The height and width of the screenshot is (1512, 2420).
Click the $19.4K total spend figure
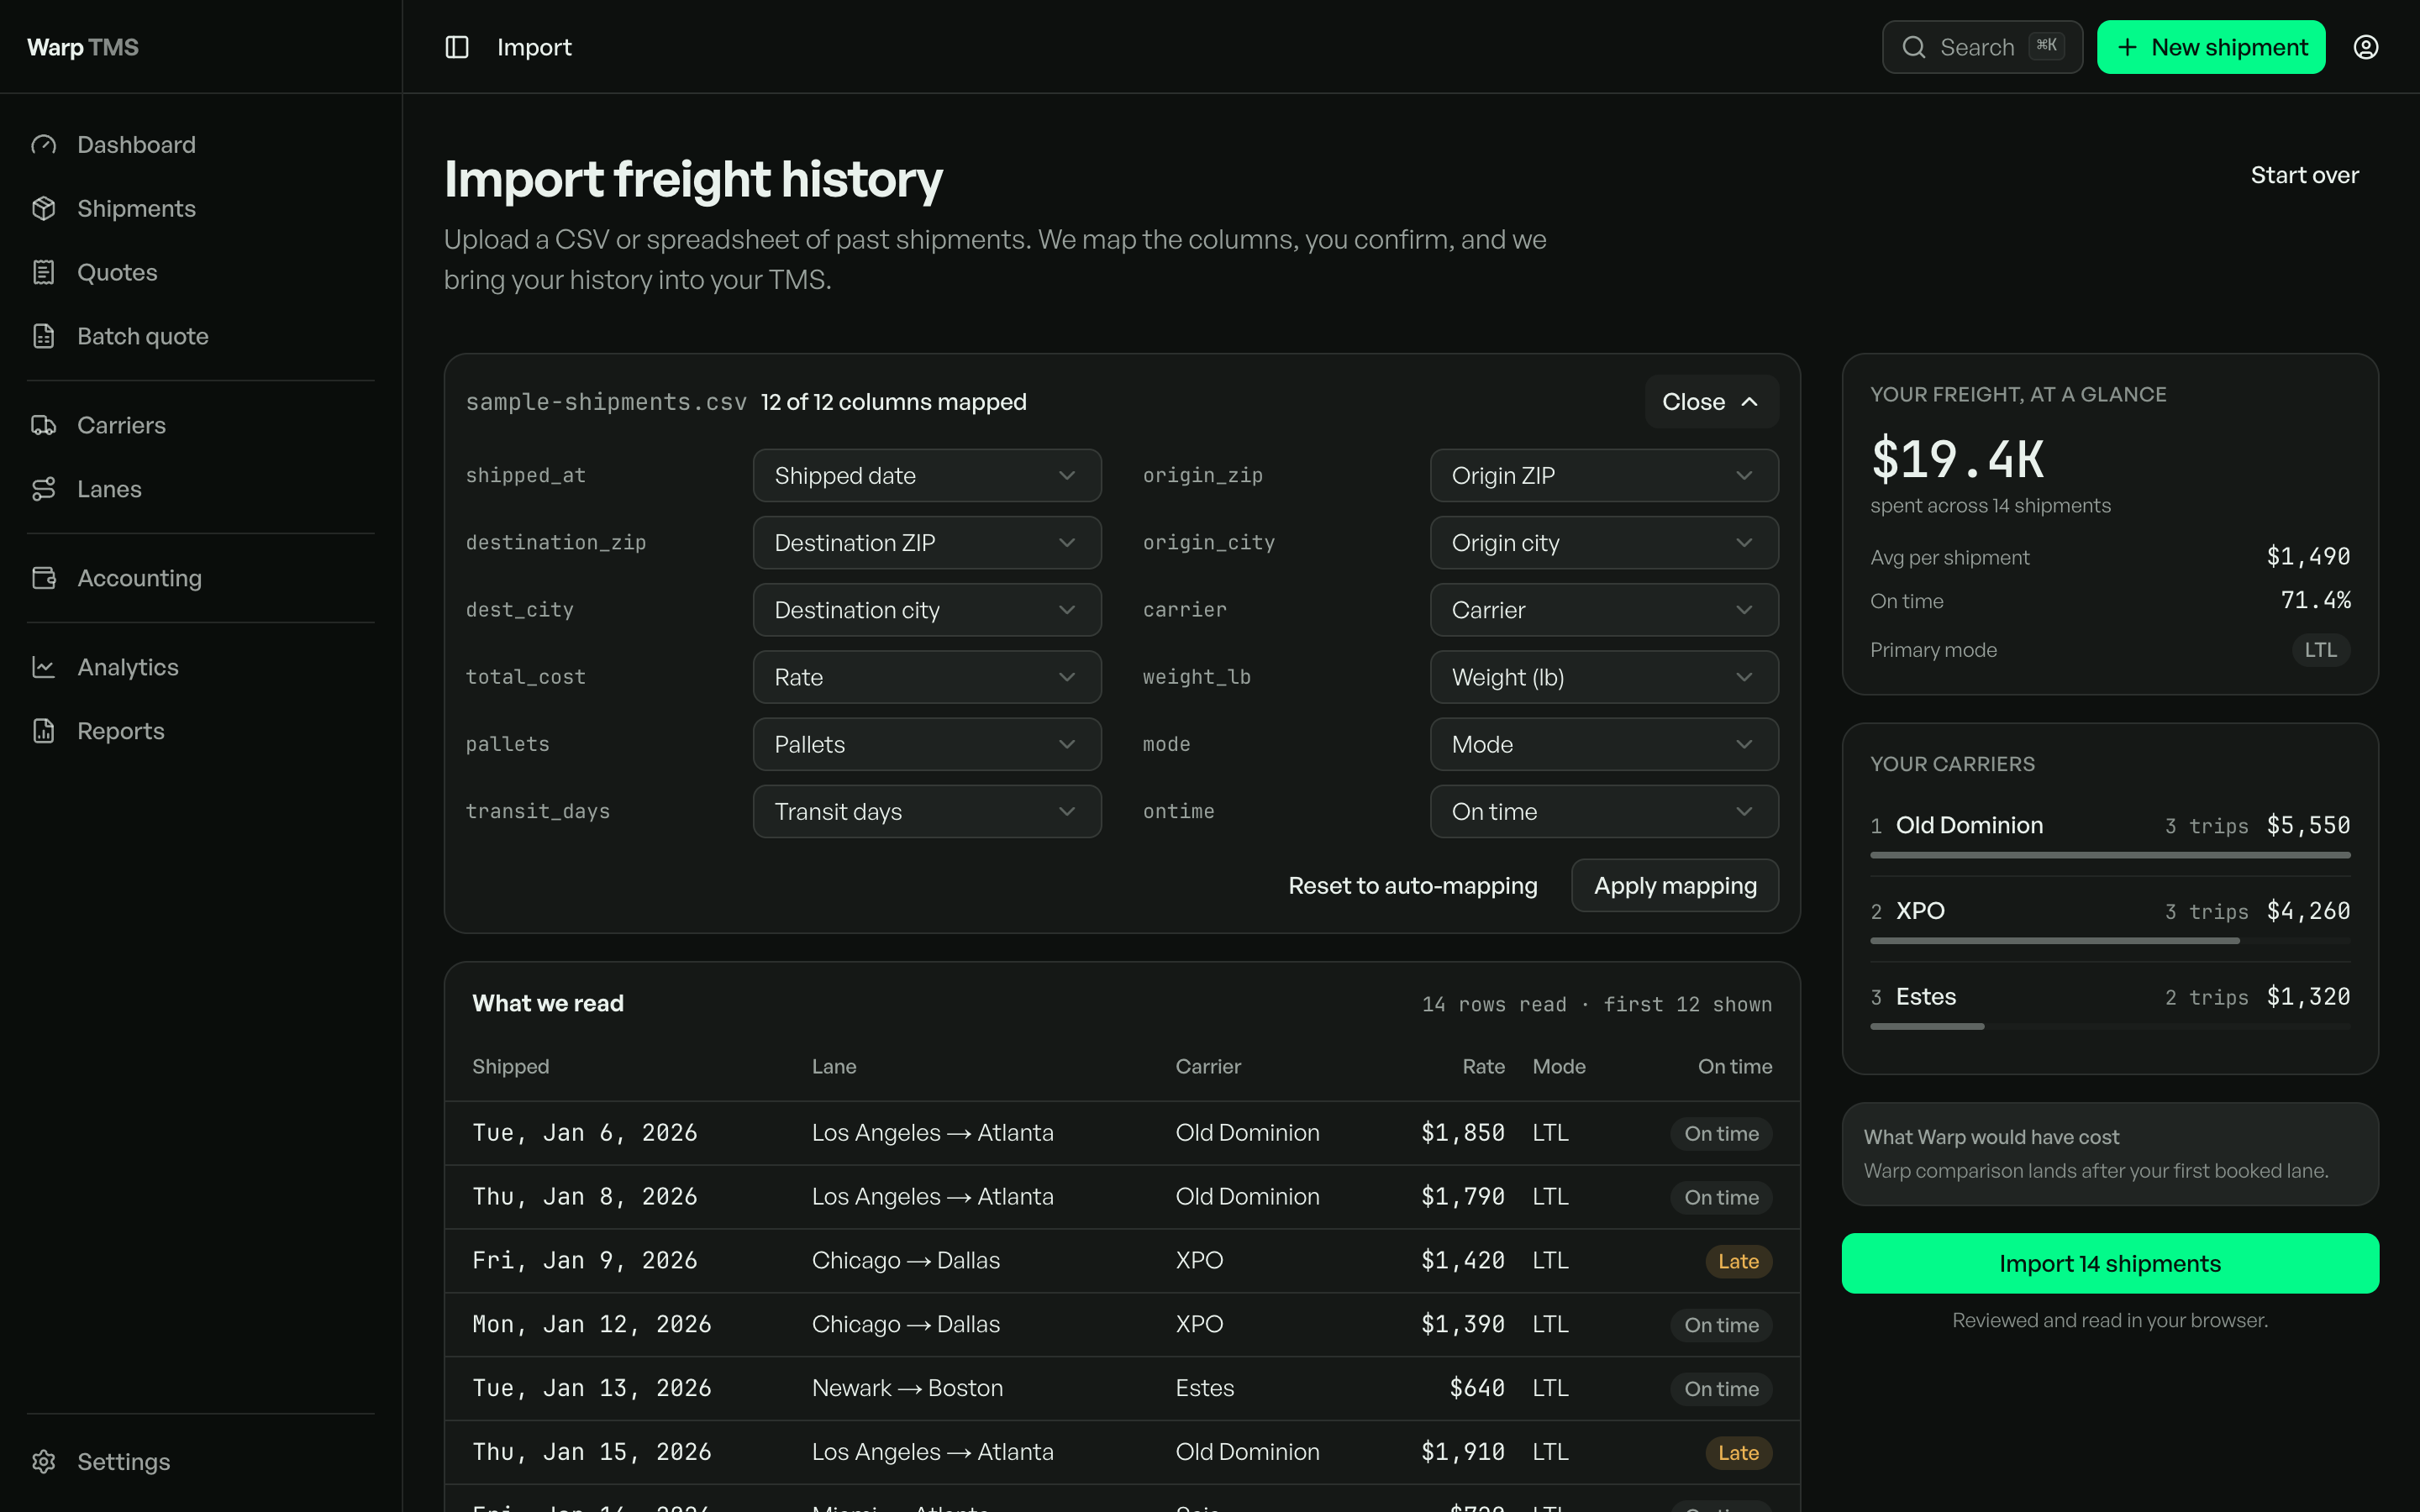pyautogui.click(x=1957, y=459)
